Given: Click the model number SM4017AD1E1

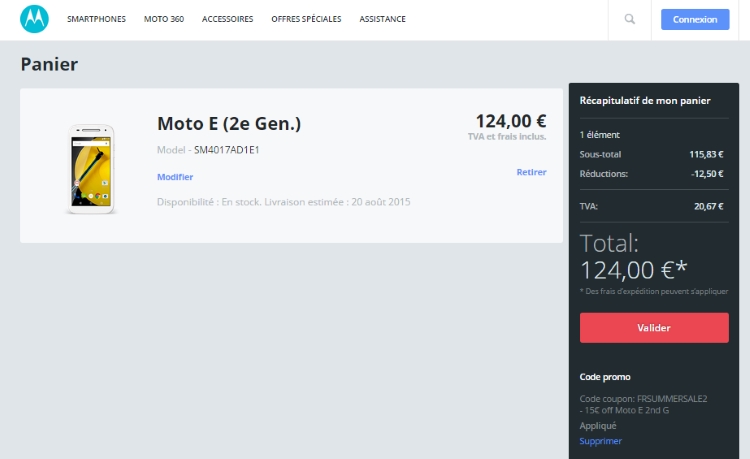Looking at the screenshot, I should [x=226, y=150].
